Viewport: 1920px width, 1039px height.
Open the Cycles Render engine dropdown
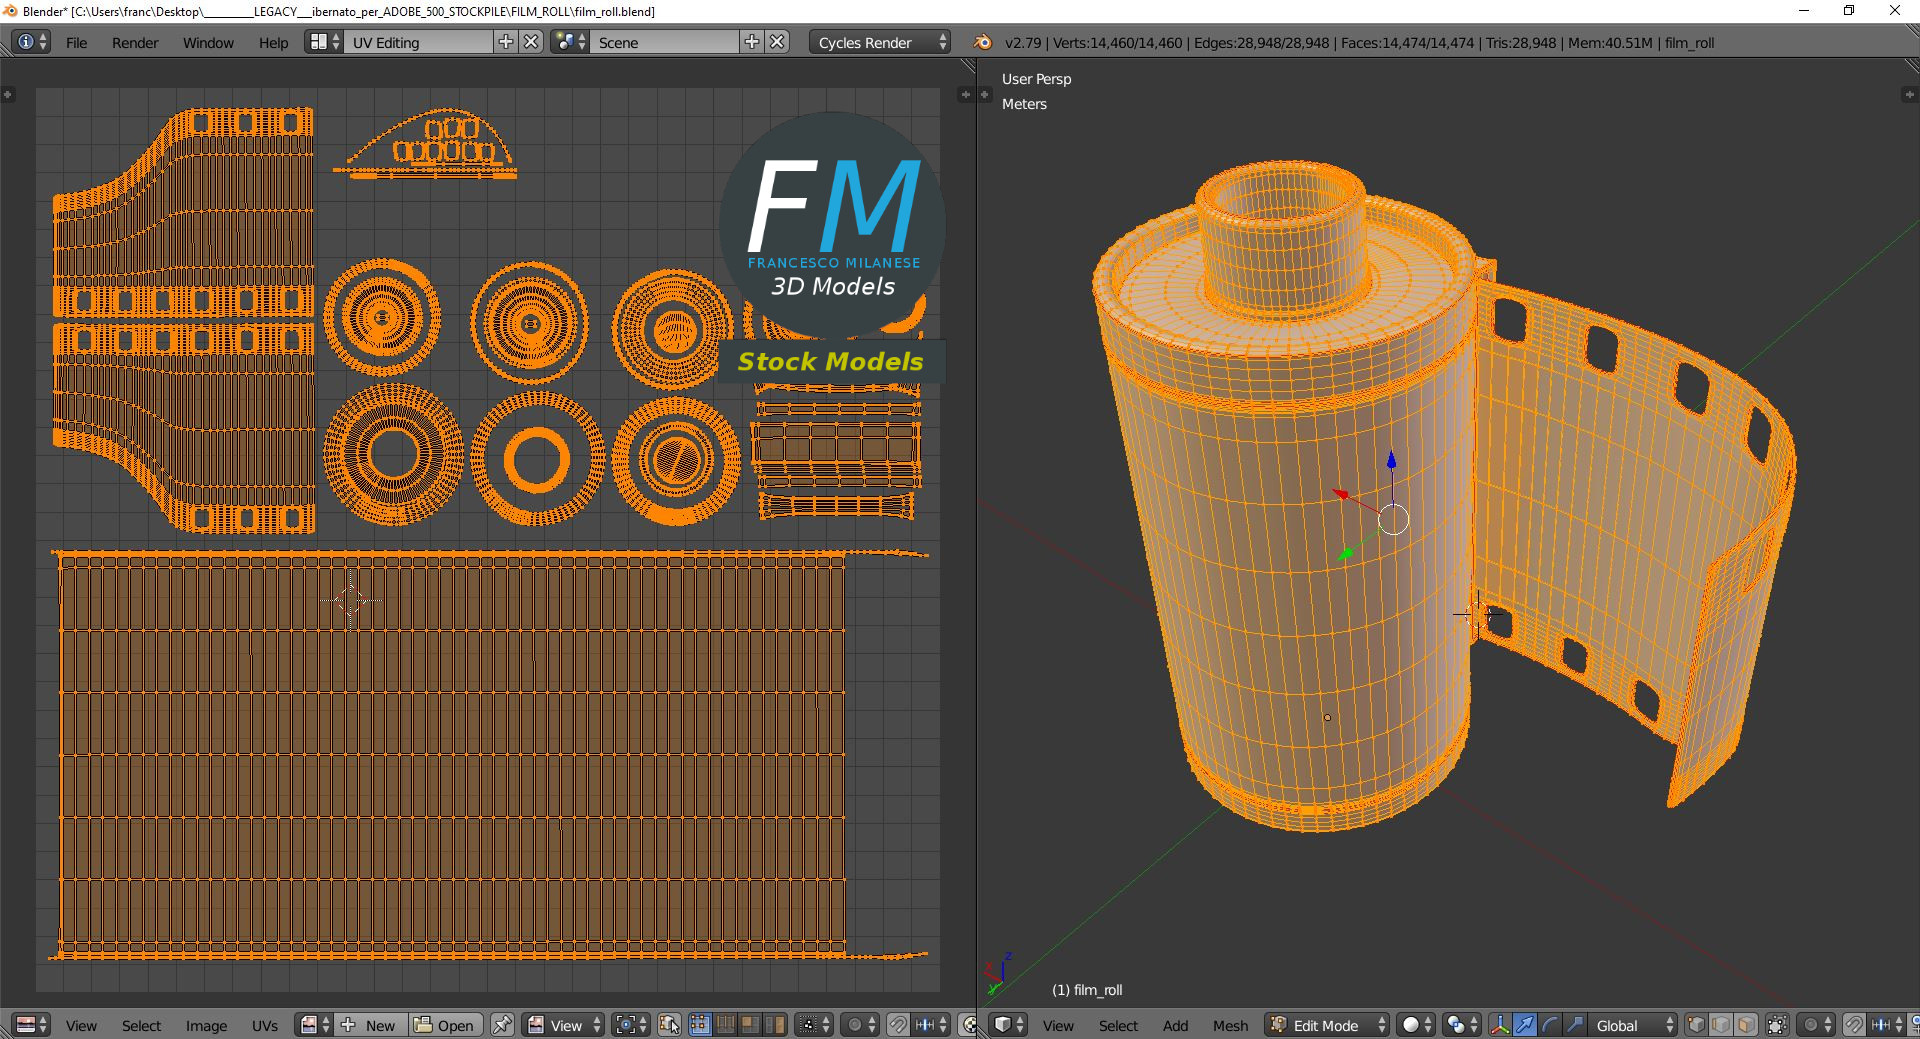point(880,42)
